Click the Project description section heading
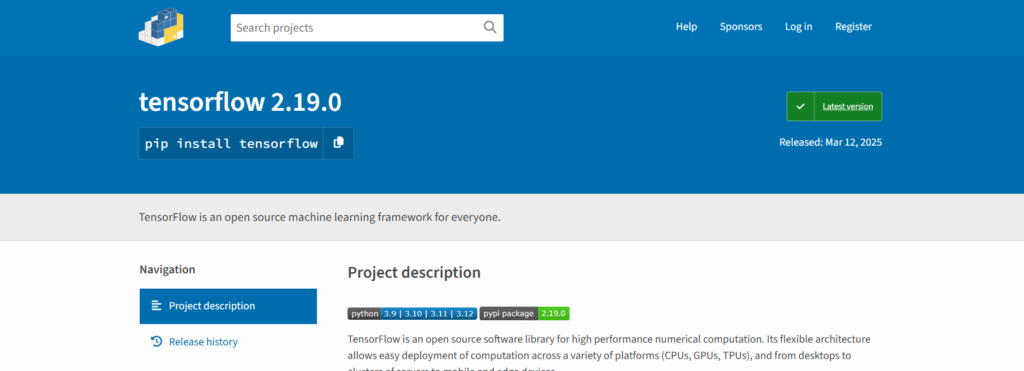Screen dimensions: 1024x371 tap(414, 272)
